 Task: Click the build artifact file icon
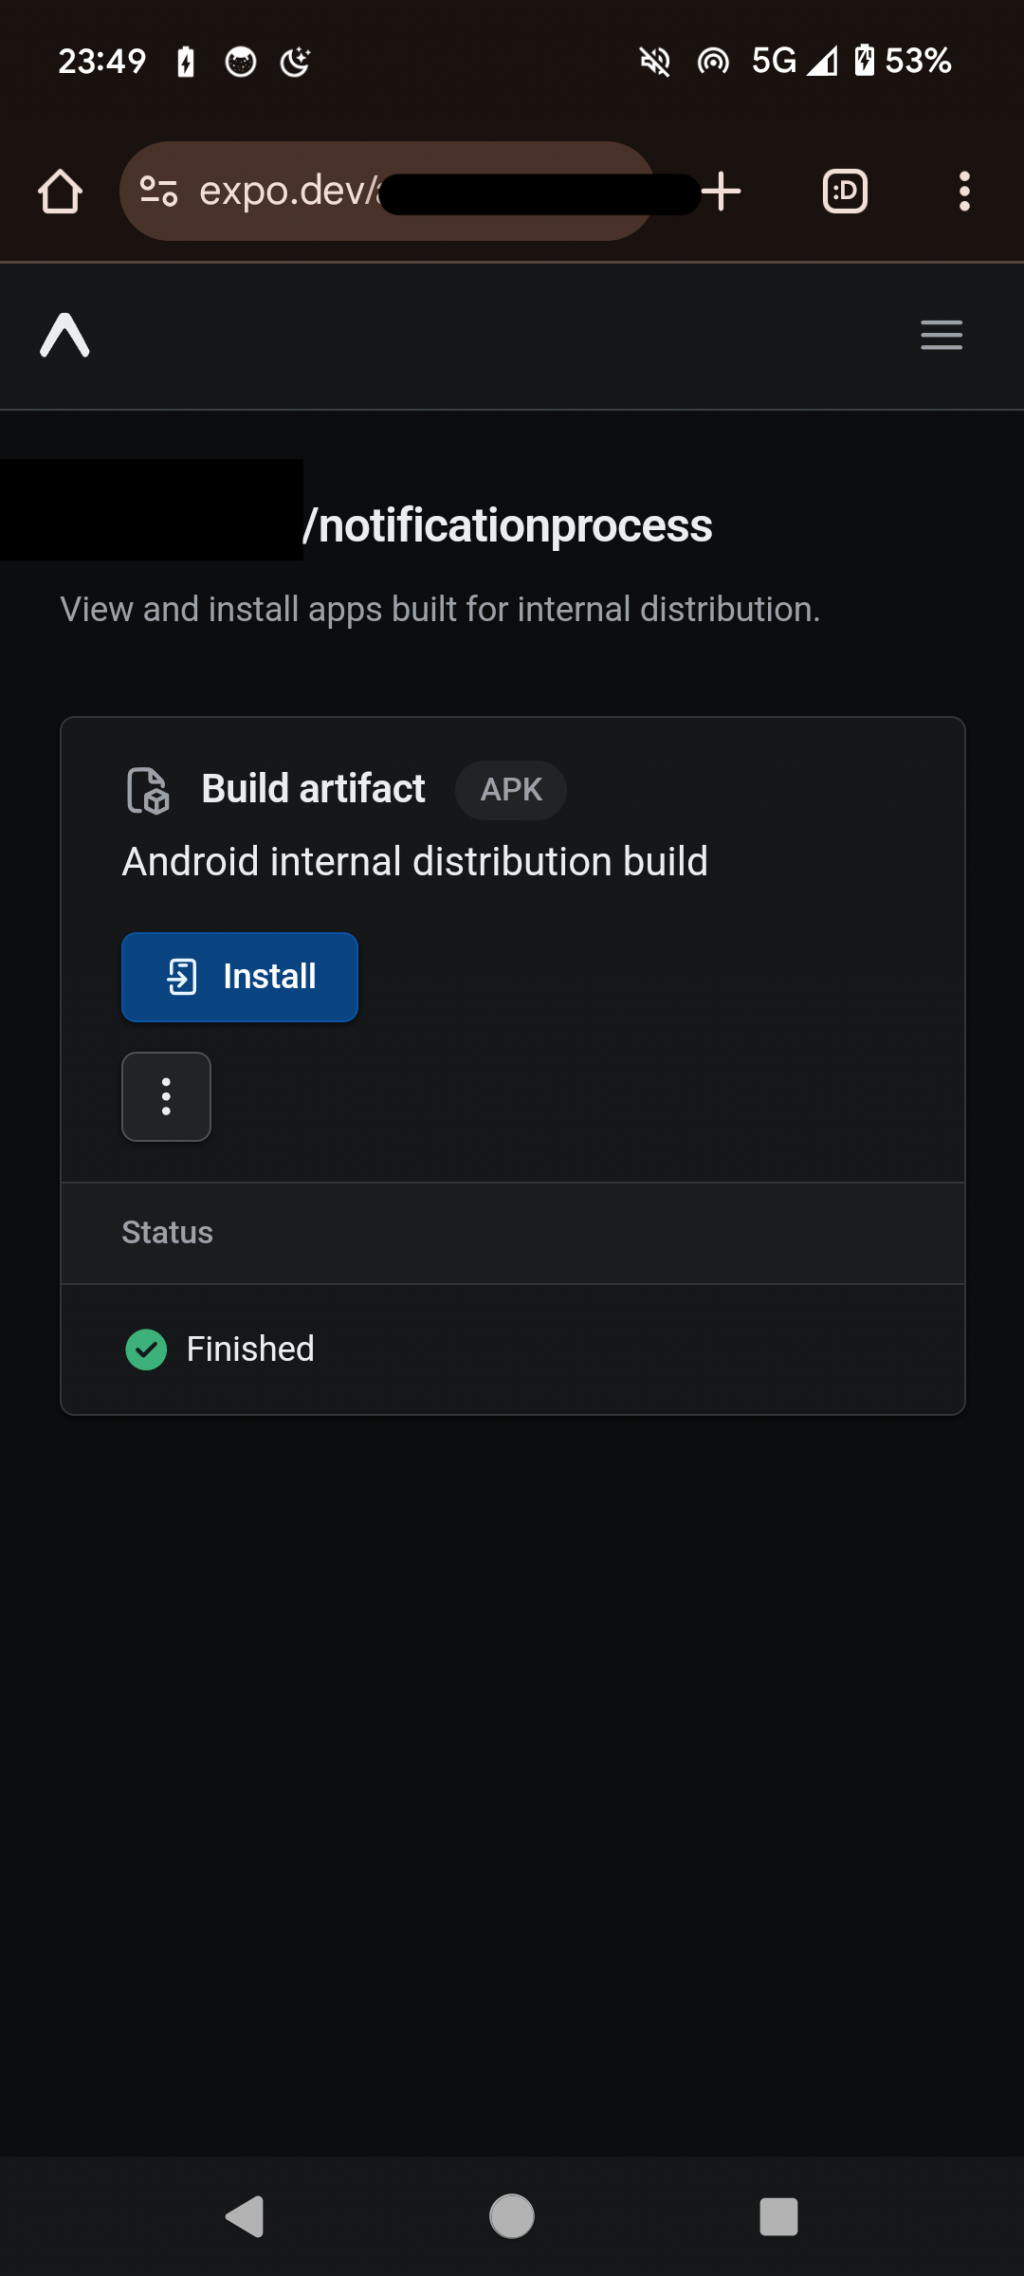tap(148, 790)
